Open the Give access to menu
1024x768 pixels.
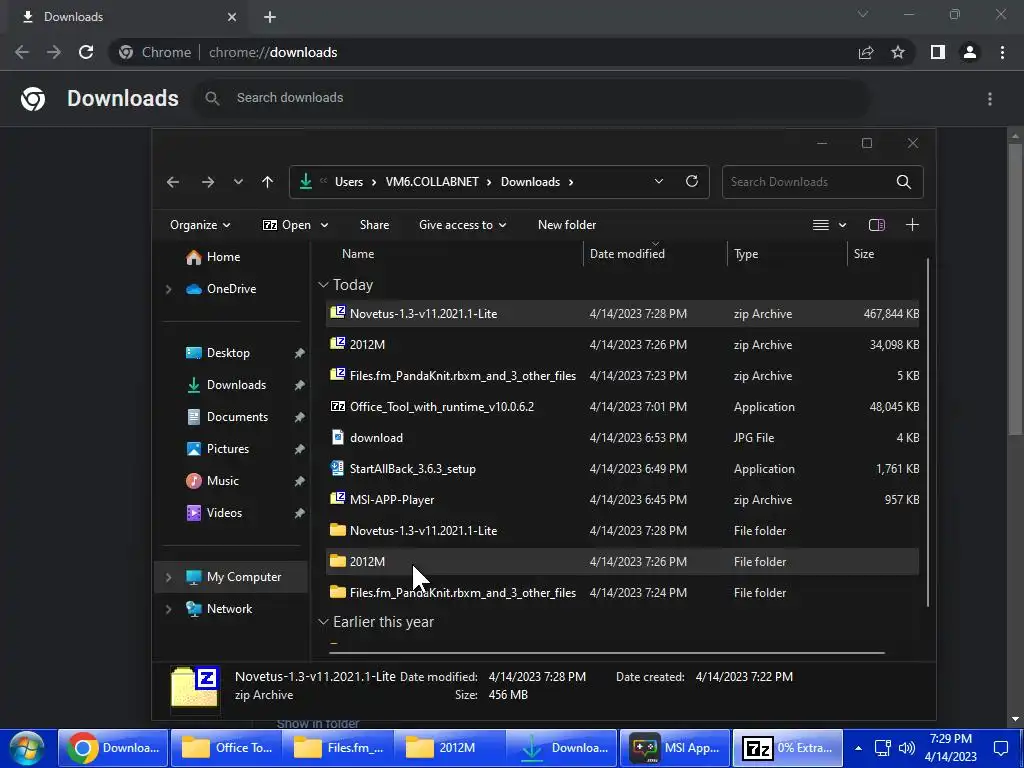[x=462, y=225]
